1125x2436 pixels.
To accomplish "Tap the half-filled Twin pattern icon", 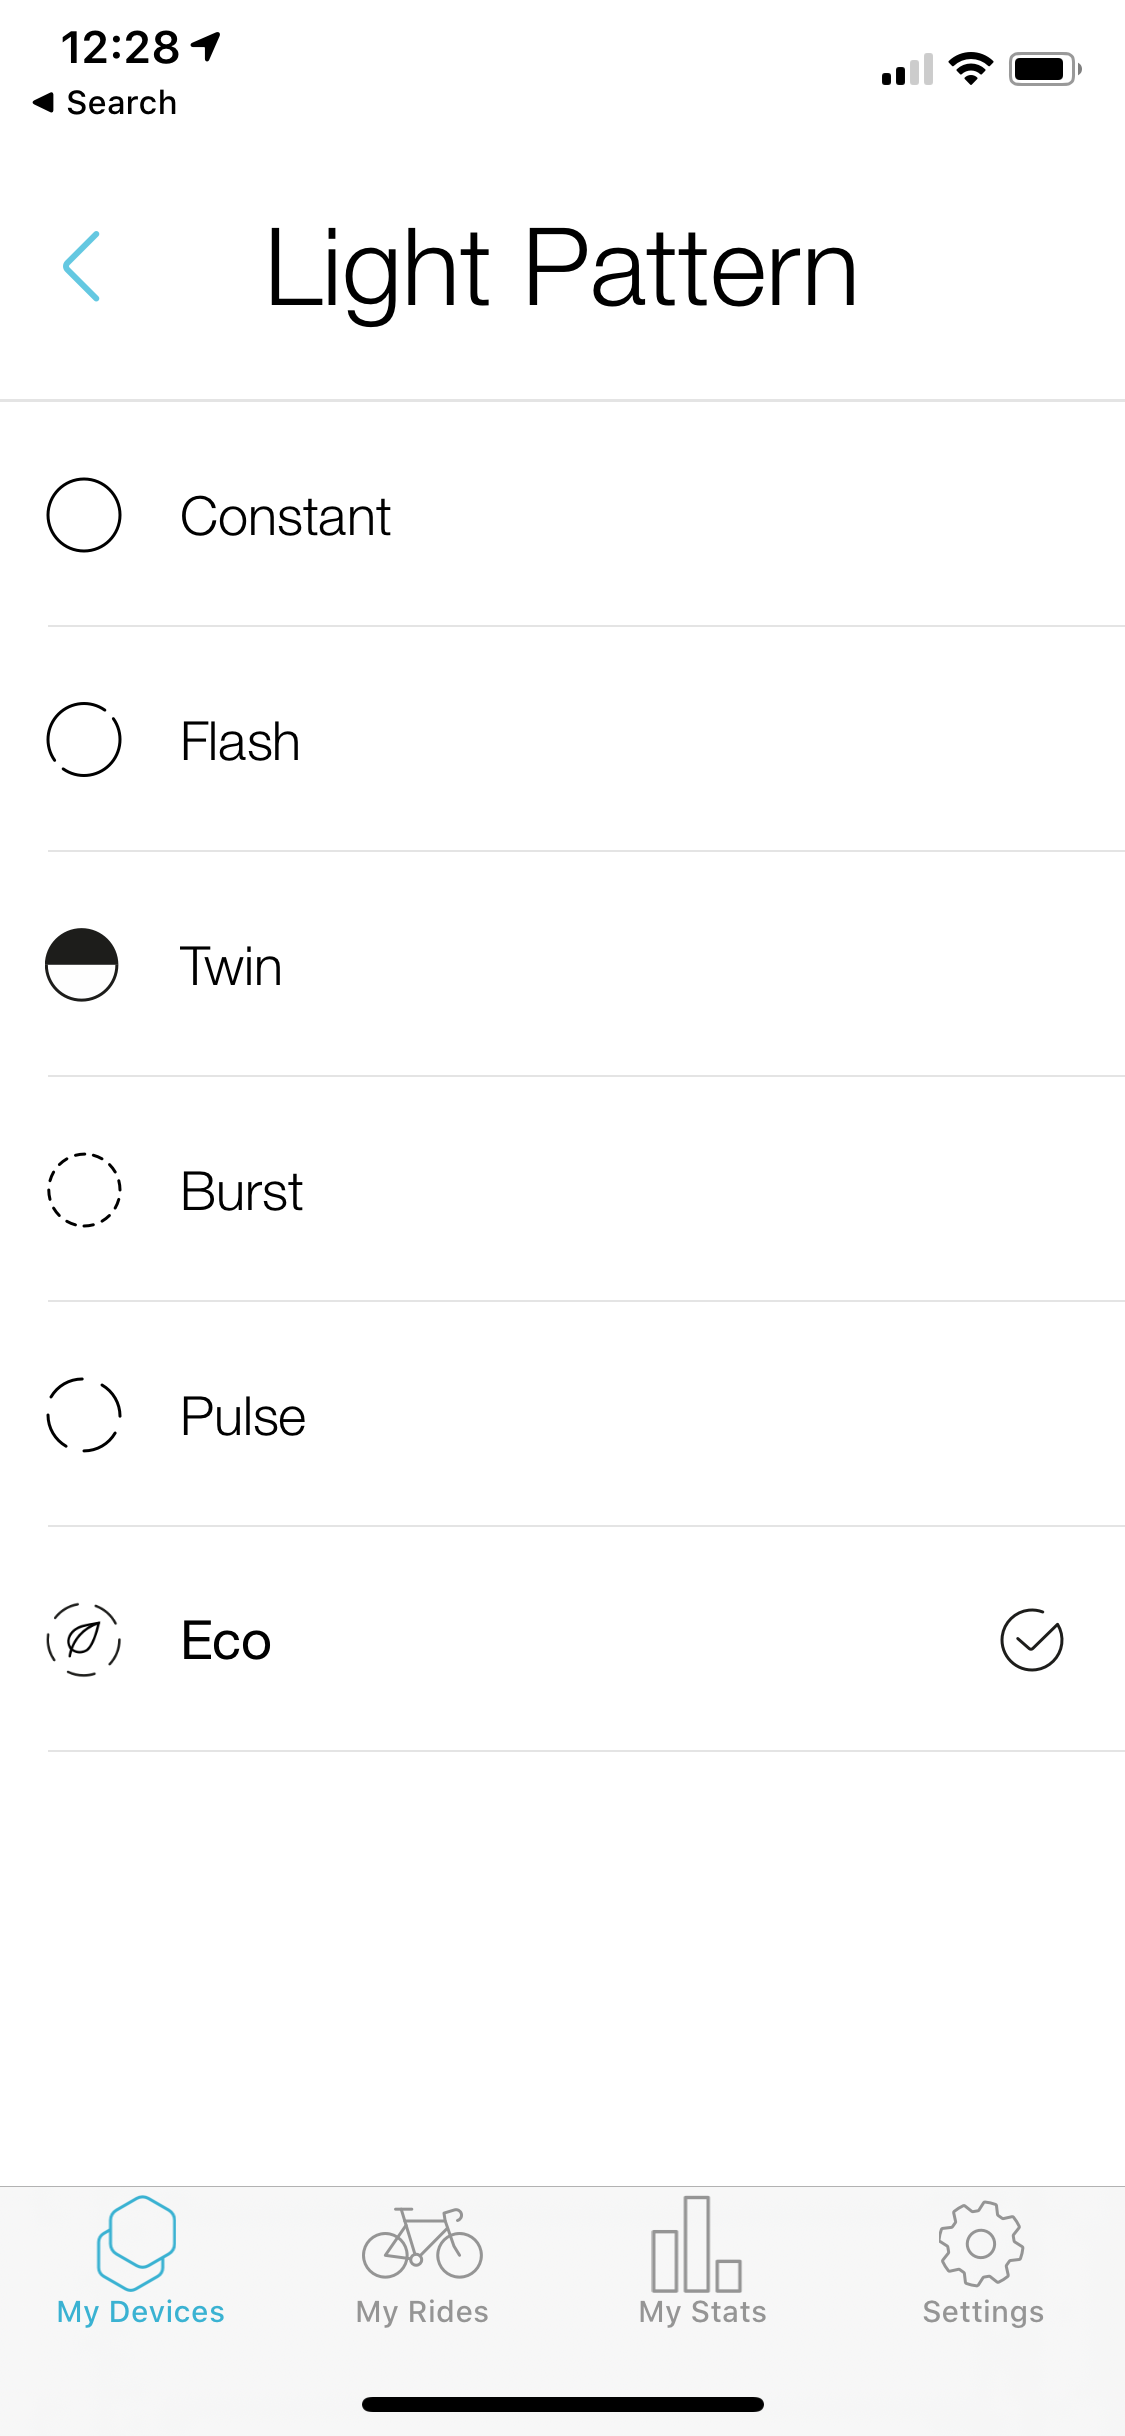I will coord(82,965).
